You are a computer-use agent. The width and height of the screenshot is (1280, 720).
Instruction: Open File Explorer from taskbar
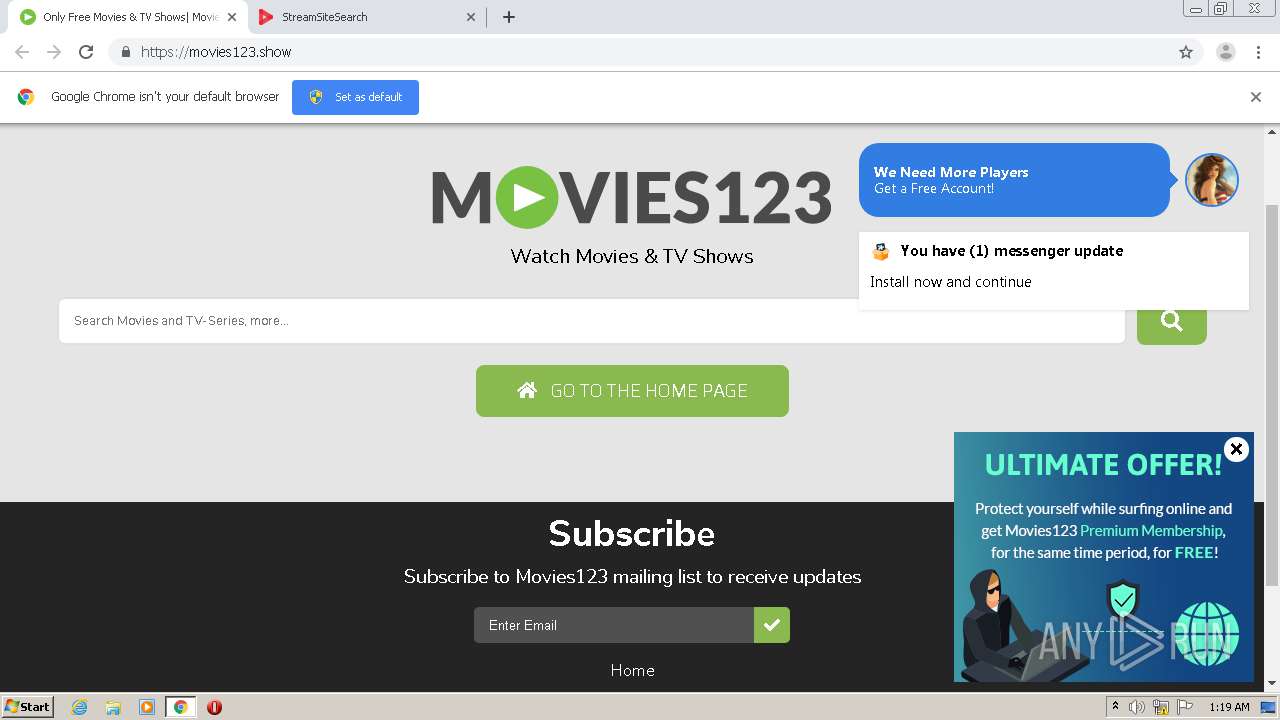coord(113,707)
